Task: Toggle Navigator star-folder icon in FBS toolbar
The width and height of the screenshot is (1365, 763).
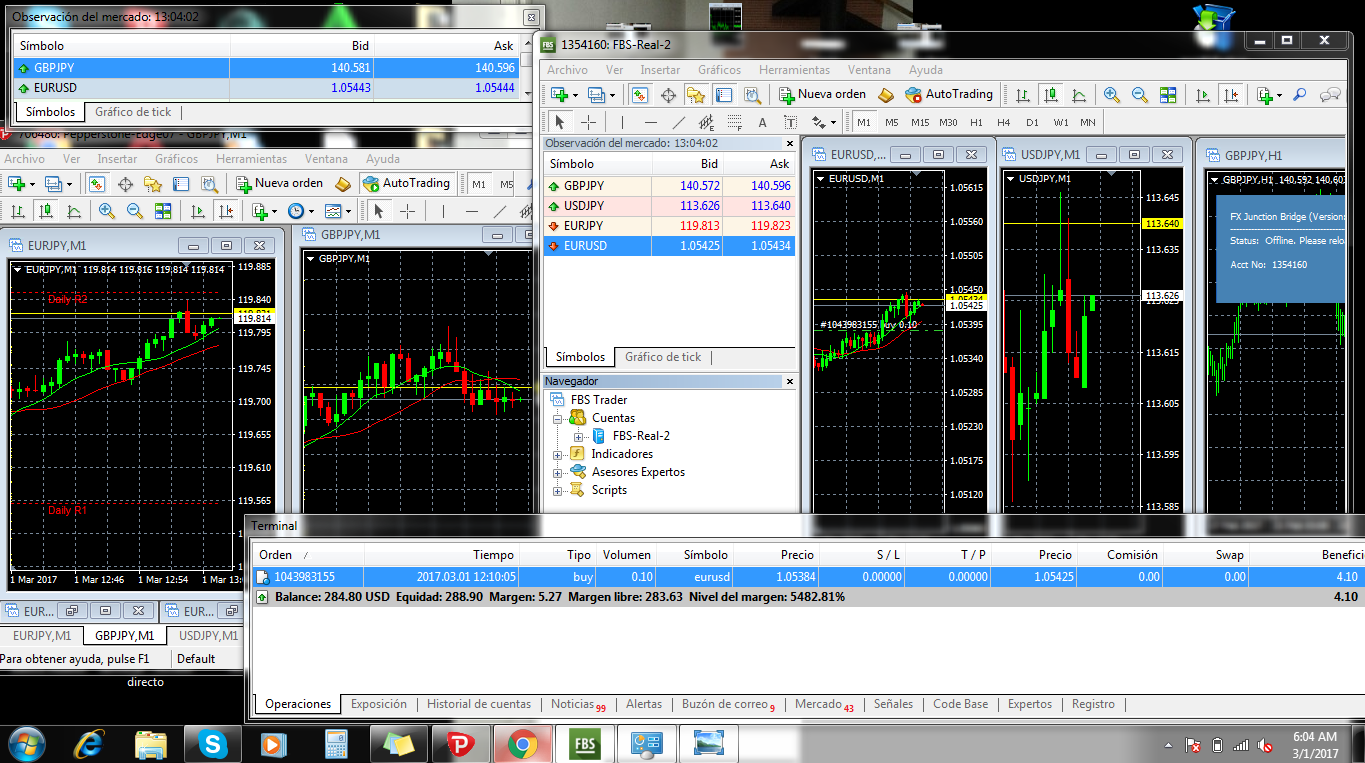Action: [696, 94]
